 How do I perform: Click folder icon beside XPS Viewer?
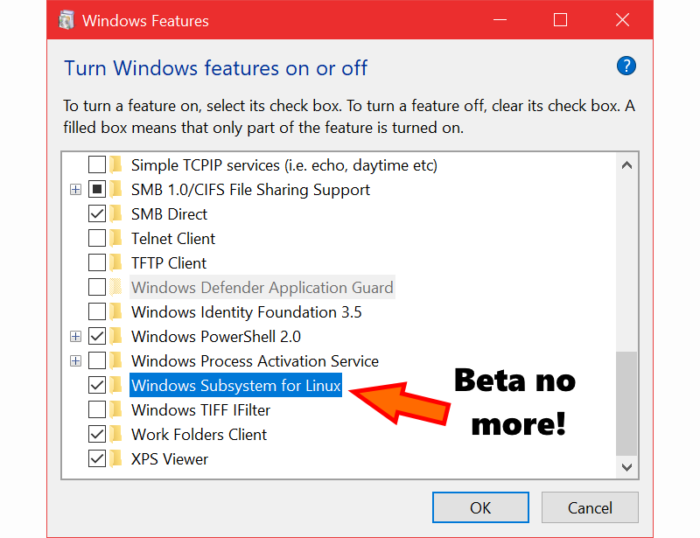point(116,459)
